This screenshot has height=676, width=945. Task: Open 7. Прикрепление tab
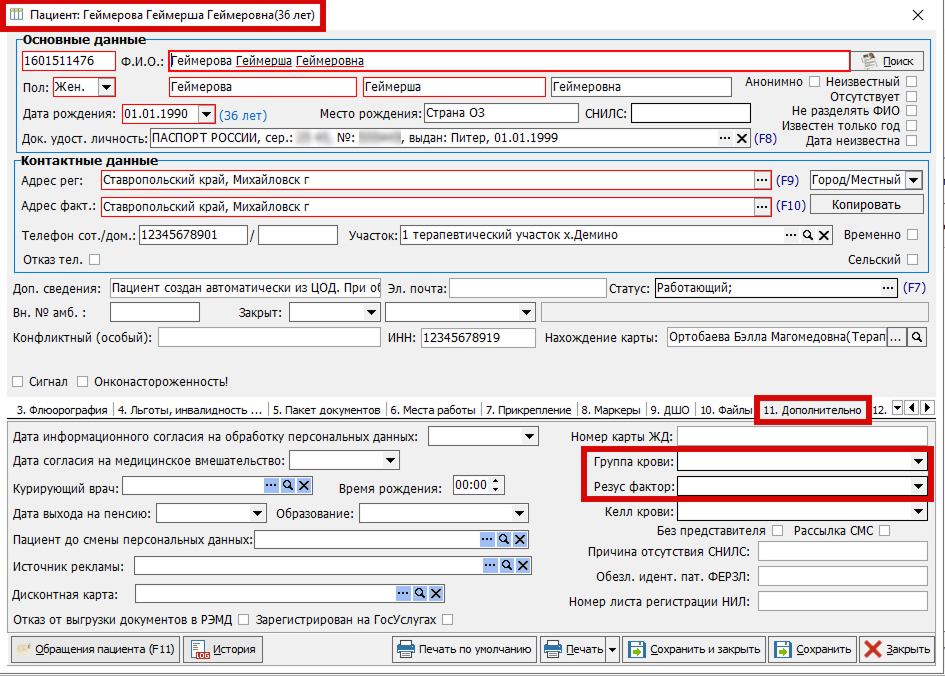pyautogui.click(x=529, y=410)
